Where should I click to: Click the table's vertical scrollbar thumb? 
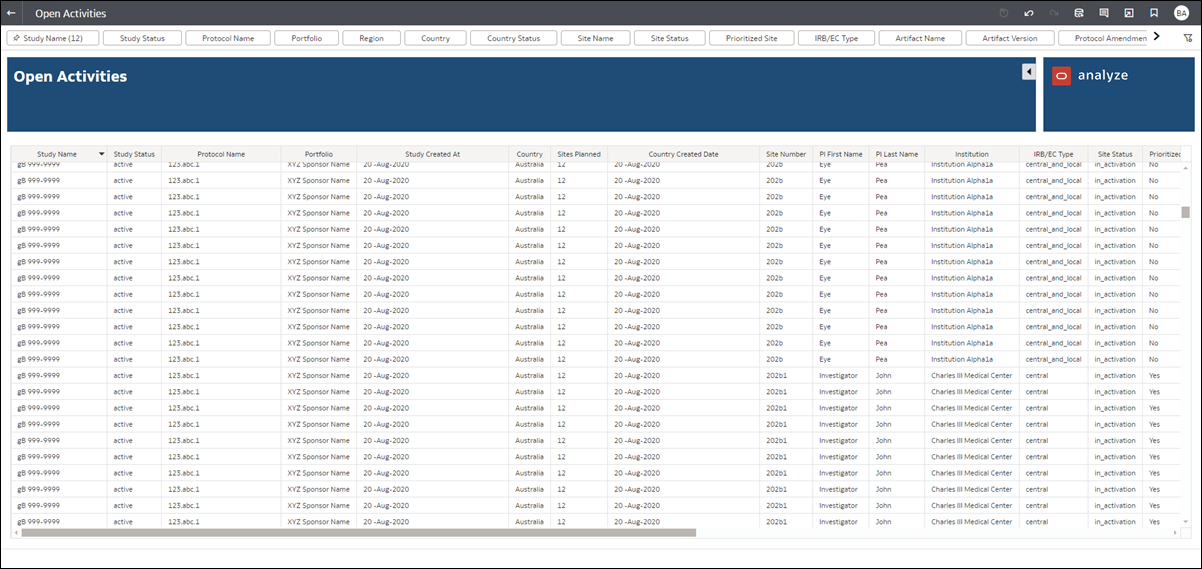[x=1186, y=211]
